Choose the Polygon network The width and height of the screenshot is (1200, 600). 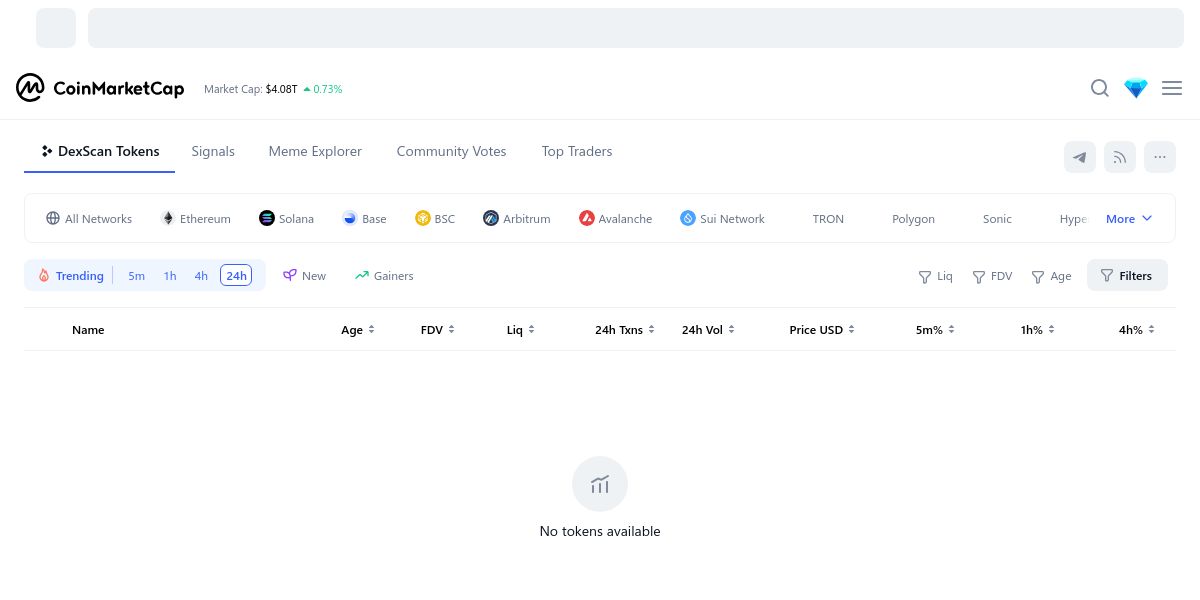click(x=913, y=218)
